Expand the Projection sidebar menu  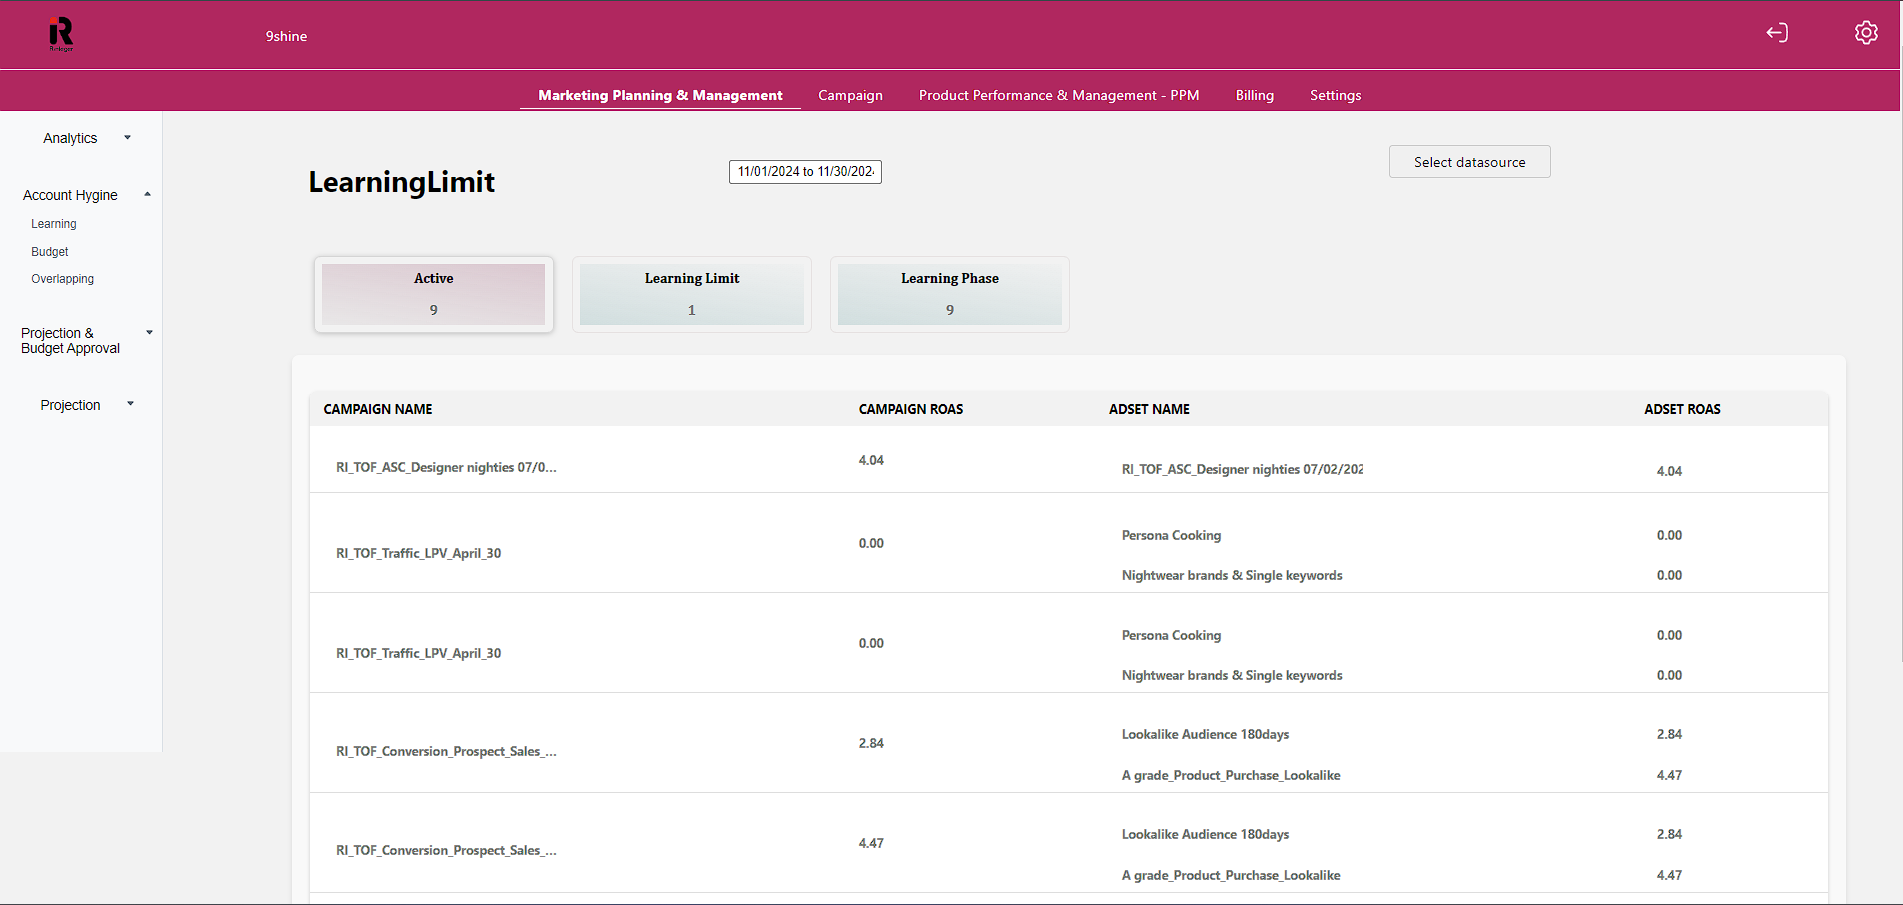(85, 405)
